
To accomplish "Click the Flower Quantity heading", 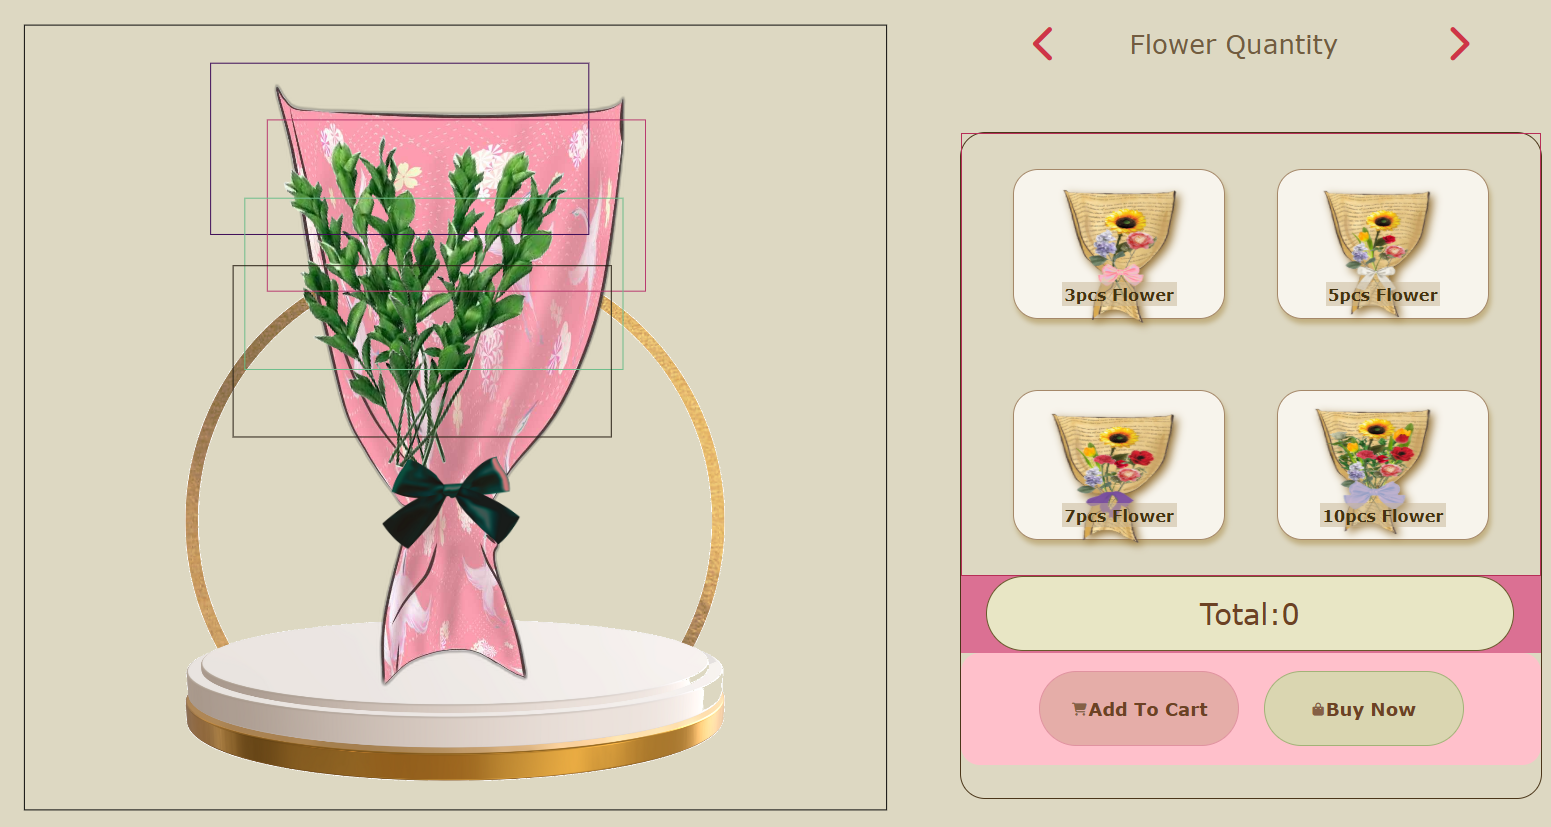I will (x=1233, y=45).
